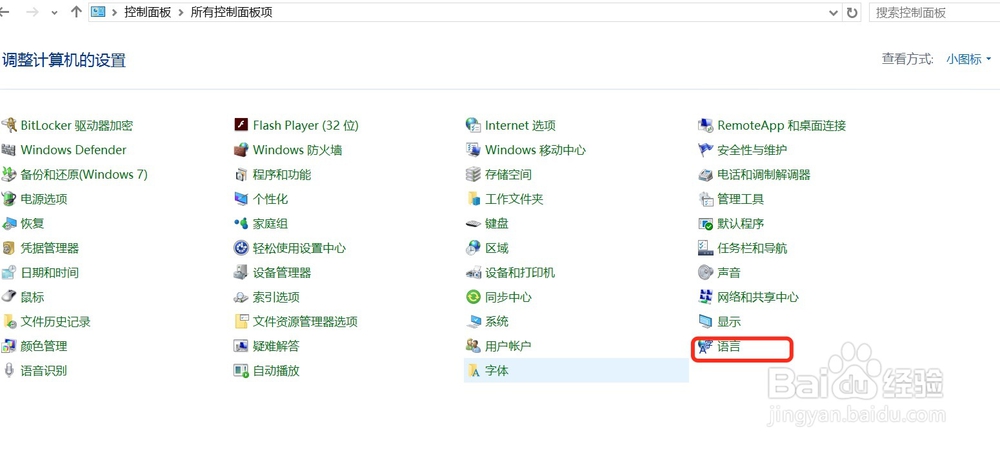
Task: Open the 备份和还原(Windows 7) icon
Action: (8, 174)
